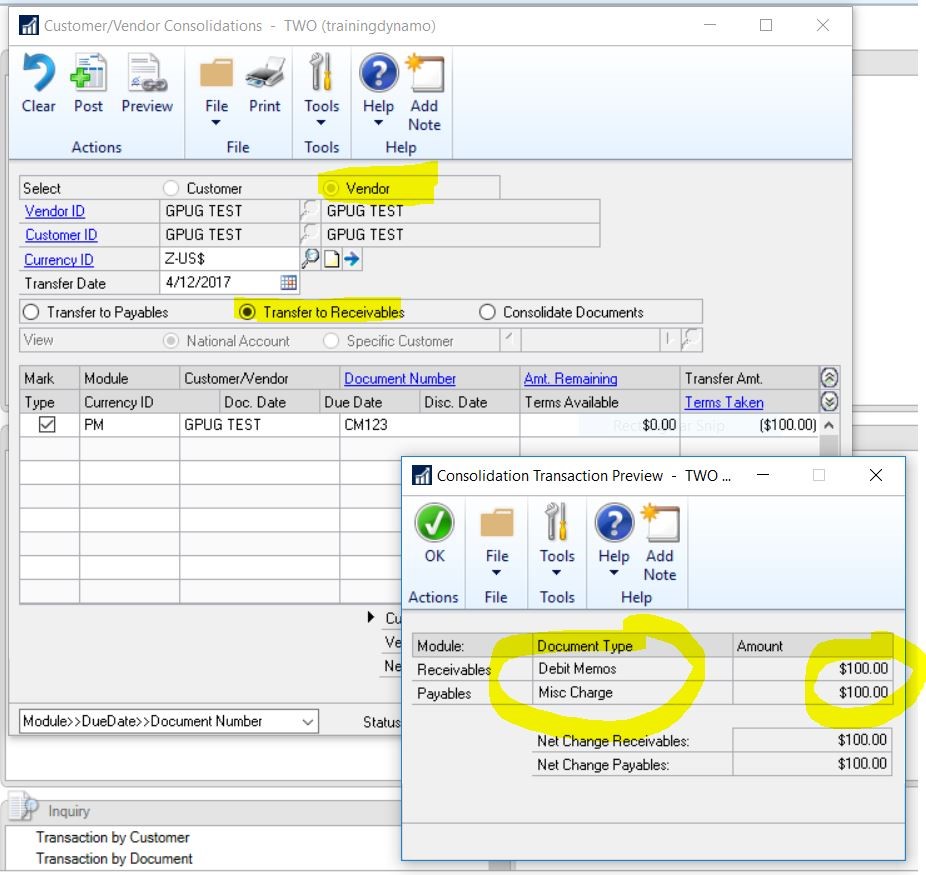This screenshot has width=926, height=875.
Task: Click the Clear action icon
Action: click(38, 74)
